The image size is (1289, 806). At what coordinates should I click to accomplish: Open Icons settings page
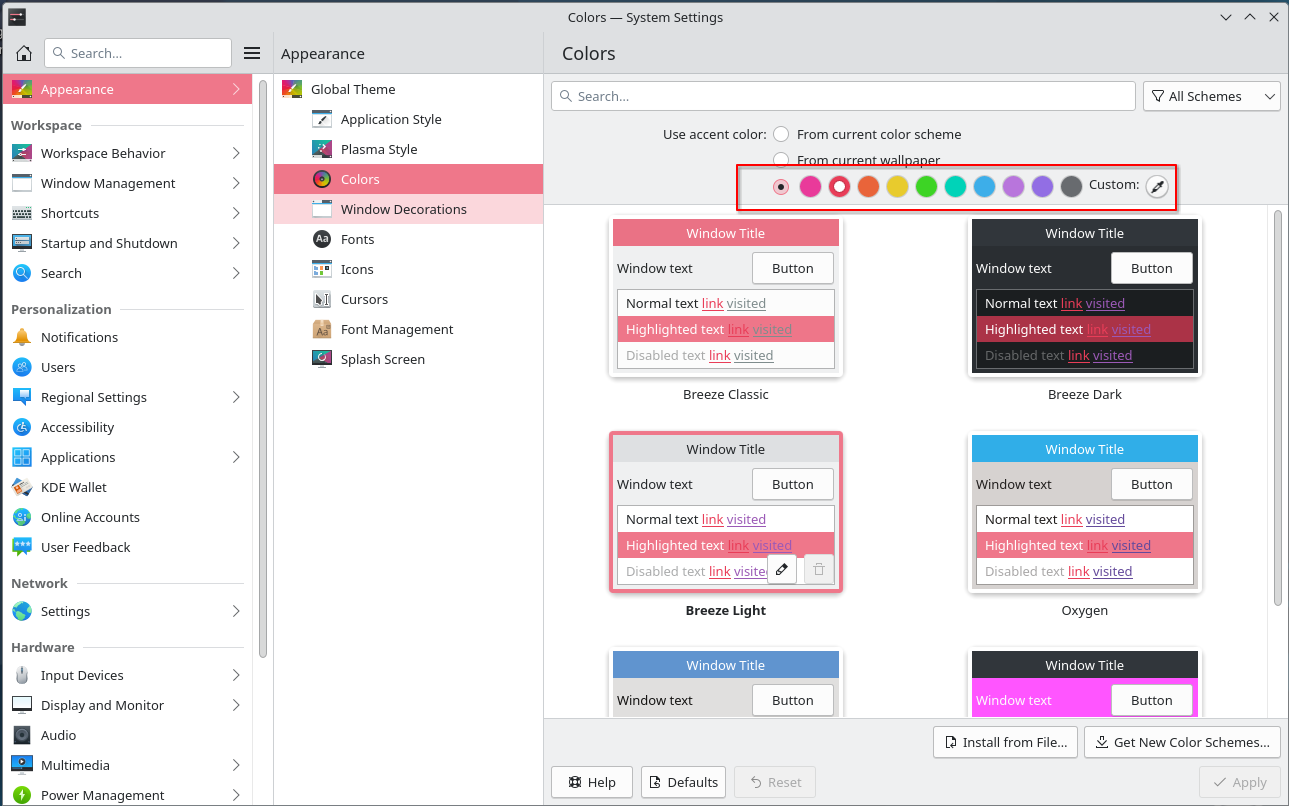point(408,269)
